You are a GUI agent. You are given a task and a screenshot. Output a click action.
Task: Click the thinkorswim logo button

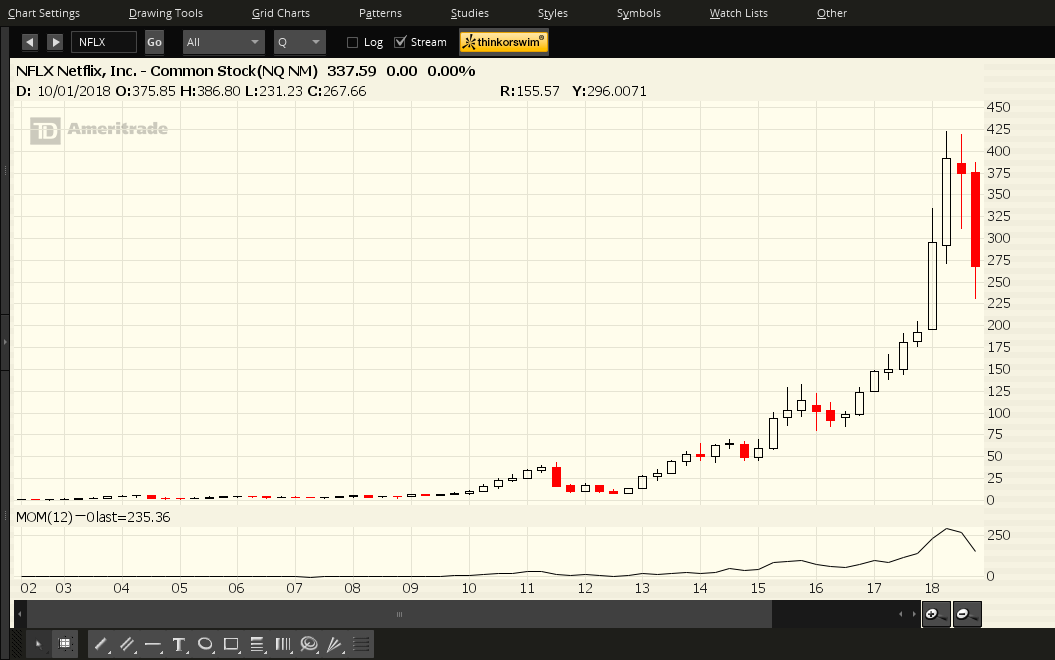pyautogui.click(x=504, y=42)
